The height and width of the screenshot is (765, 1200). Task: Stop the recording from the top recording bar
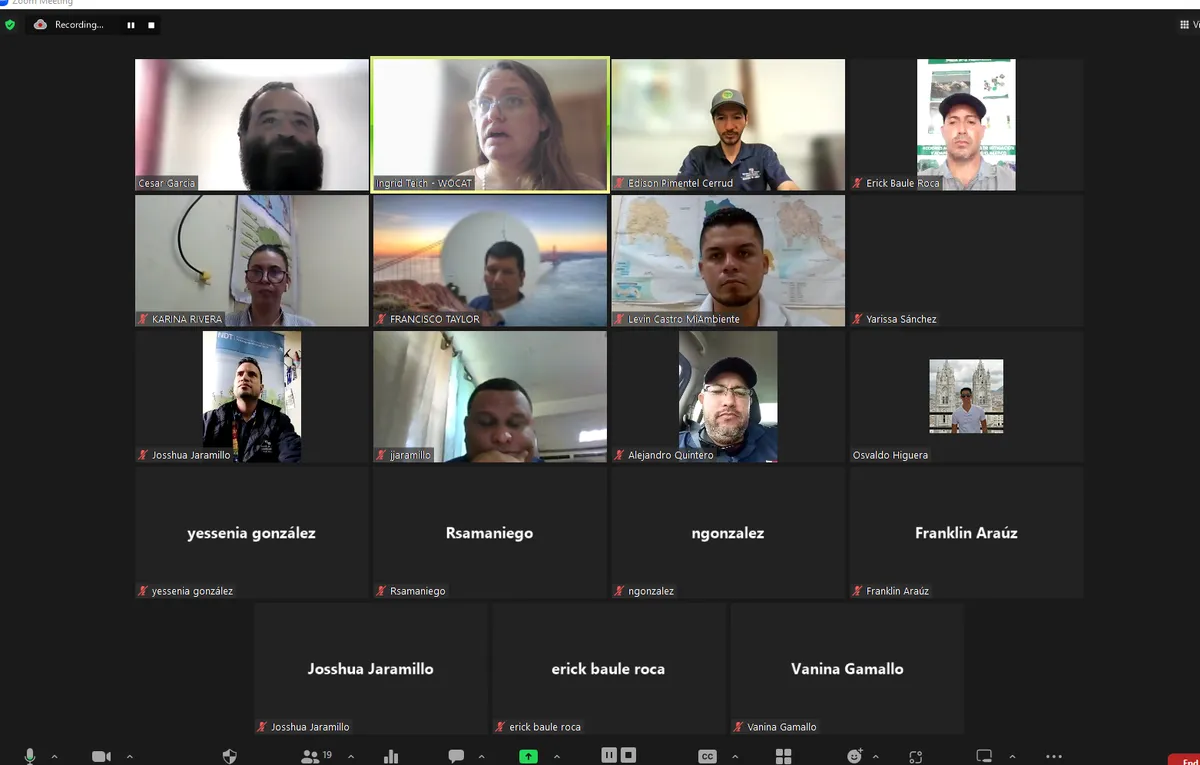tap(151, 25)
